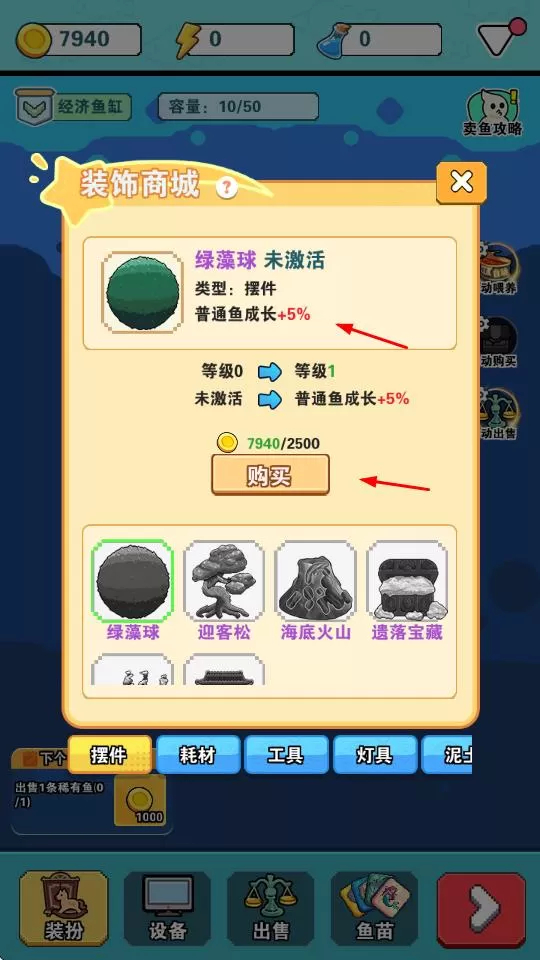540x960 pixels.
Task: Select the 绿藻球 decoration thumbnail
Action: pos(132,580)
